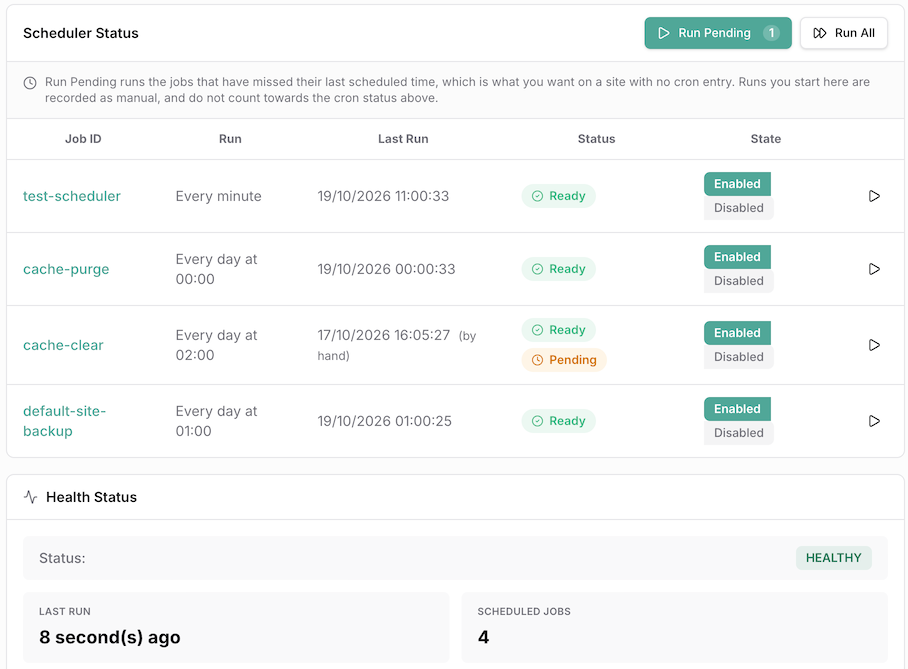
Task: Click the clock icon beside the info note
Action: pos(30,83)
